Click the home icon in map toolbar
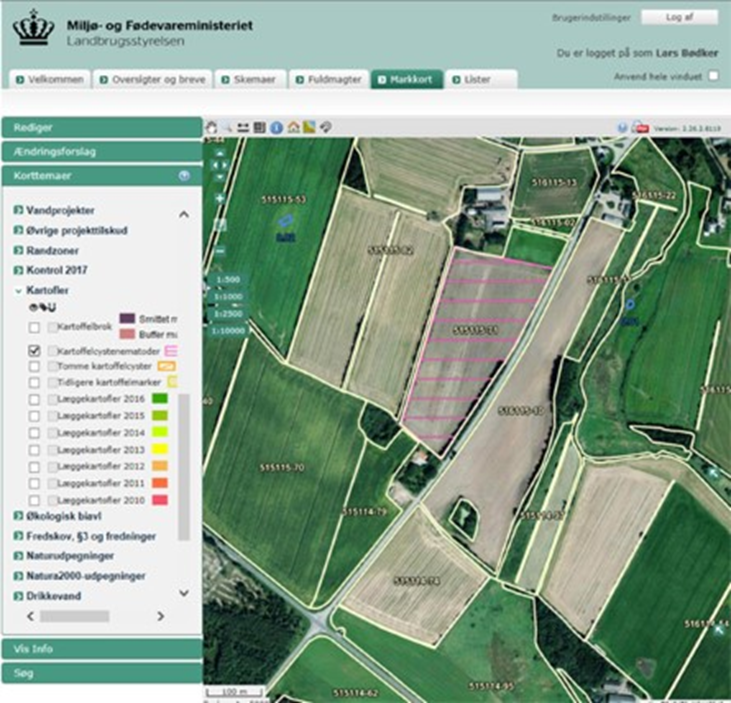The image size is (731, 703). [293, 127]
